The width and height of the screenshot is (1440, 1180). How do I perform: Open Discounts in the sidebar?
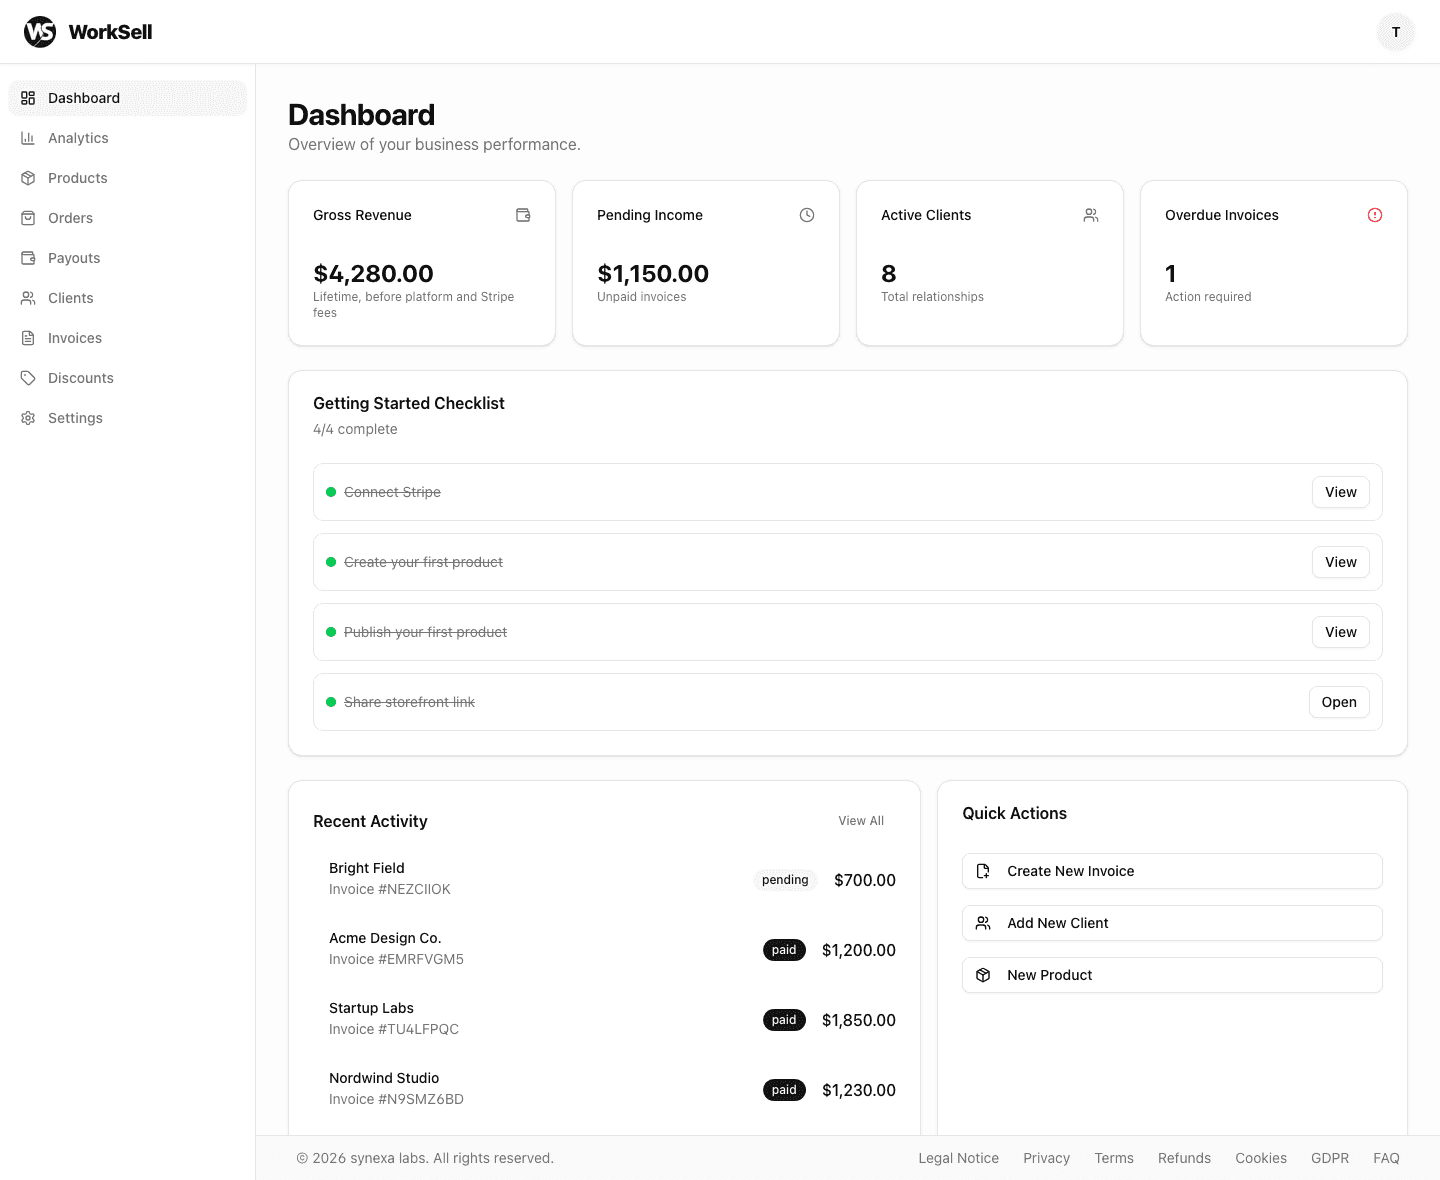click(127, 378)
